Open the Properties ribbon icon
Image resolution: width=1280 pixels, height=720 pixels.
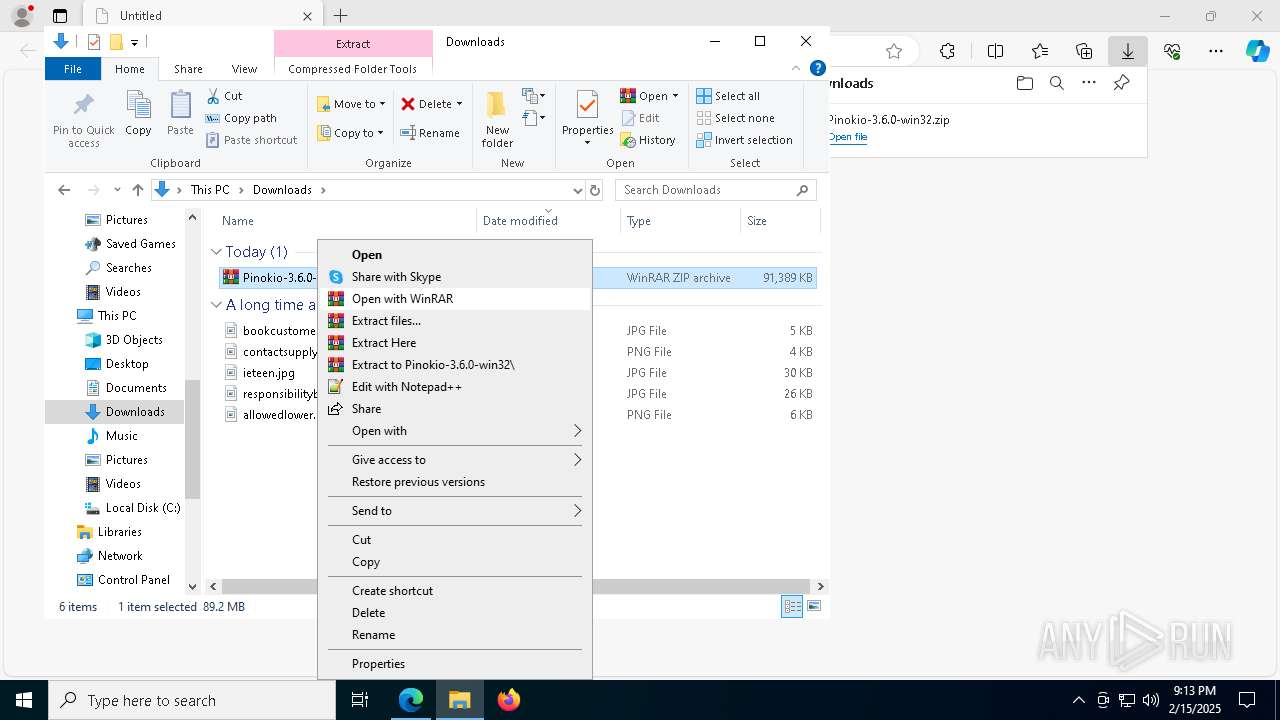click(x=587, y=105)
